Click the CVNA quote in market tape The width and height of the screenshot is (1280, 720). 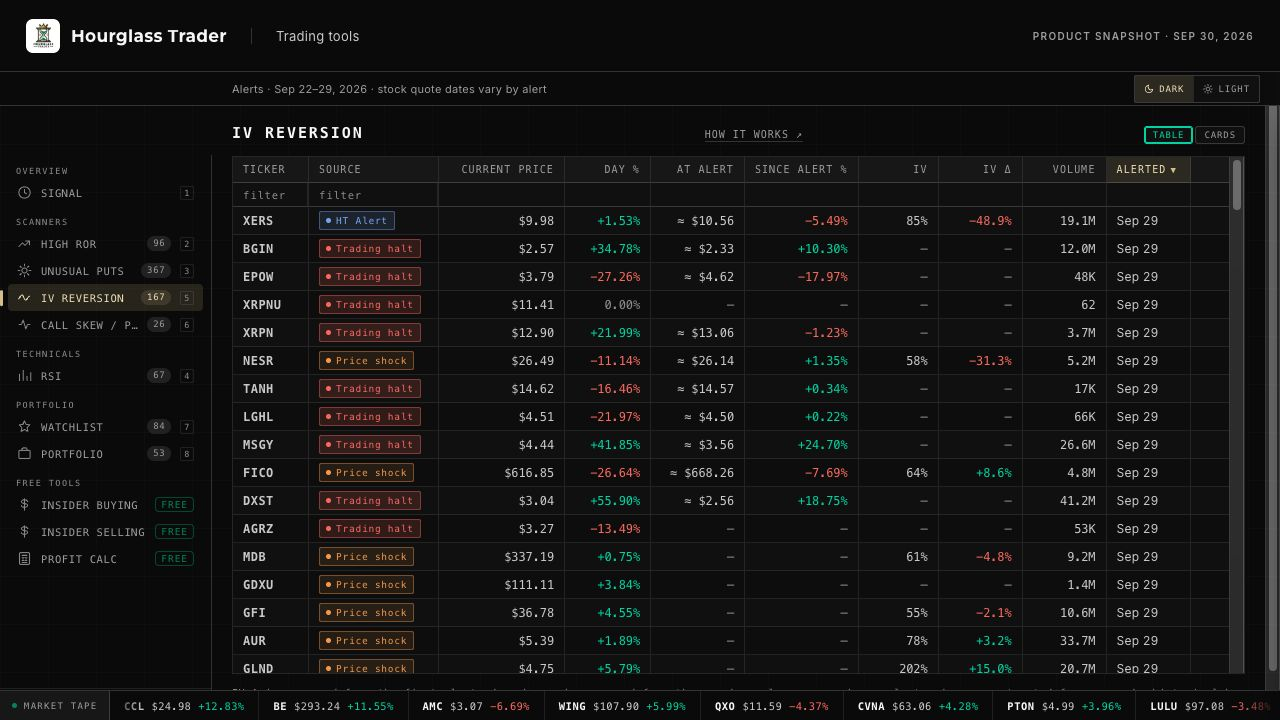tap(918, 706)
